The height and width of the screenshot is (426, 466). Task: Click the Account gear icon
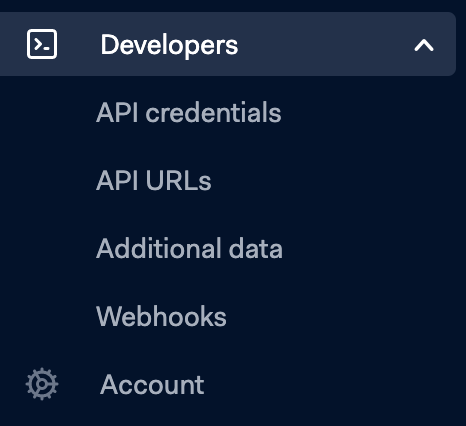coord(42,384)
